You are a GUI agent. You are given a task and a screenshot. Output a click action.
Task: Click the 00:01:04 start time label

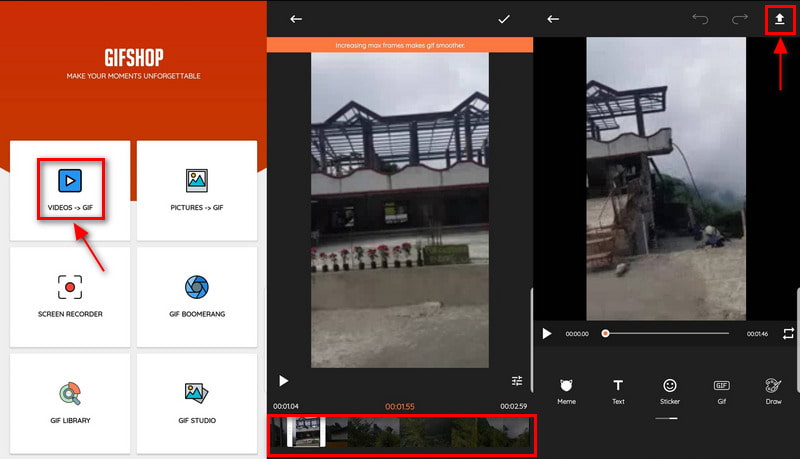tap(286, 406)
